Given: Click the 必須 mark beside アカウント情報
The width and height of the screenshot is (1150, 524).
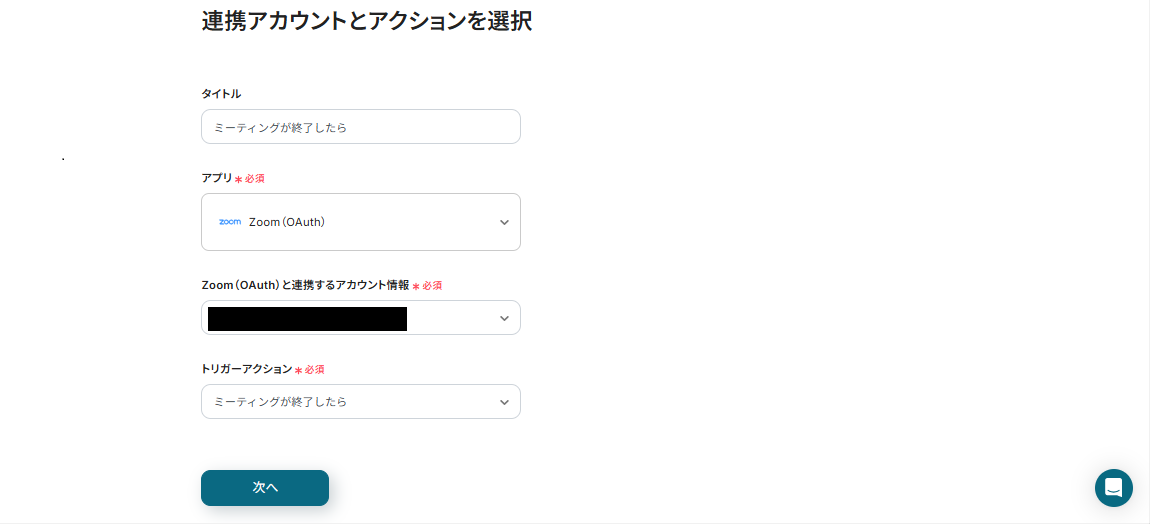Looking at the screenshot, I should coord(432,286).
